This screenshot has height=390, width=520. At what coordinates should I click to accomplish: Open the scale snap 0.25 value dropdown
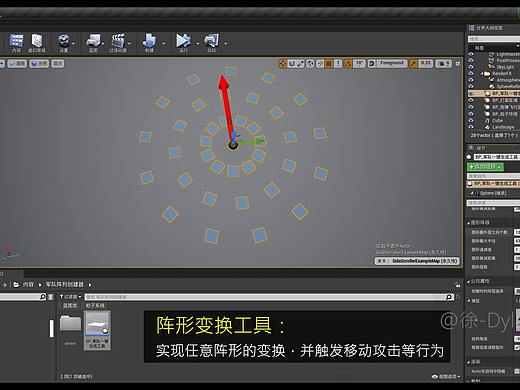coord(426,63)
